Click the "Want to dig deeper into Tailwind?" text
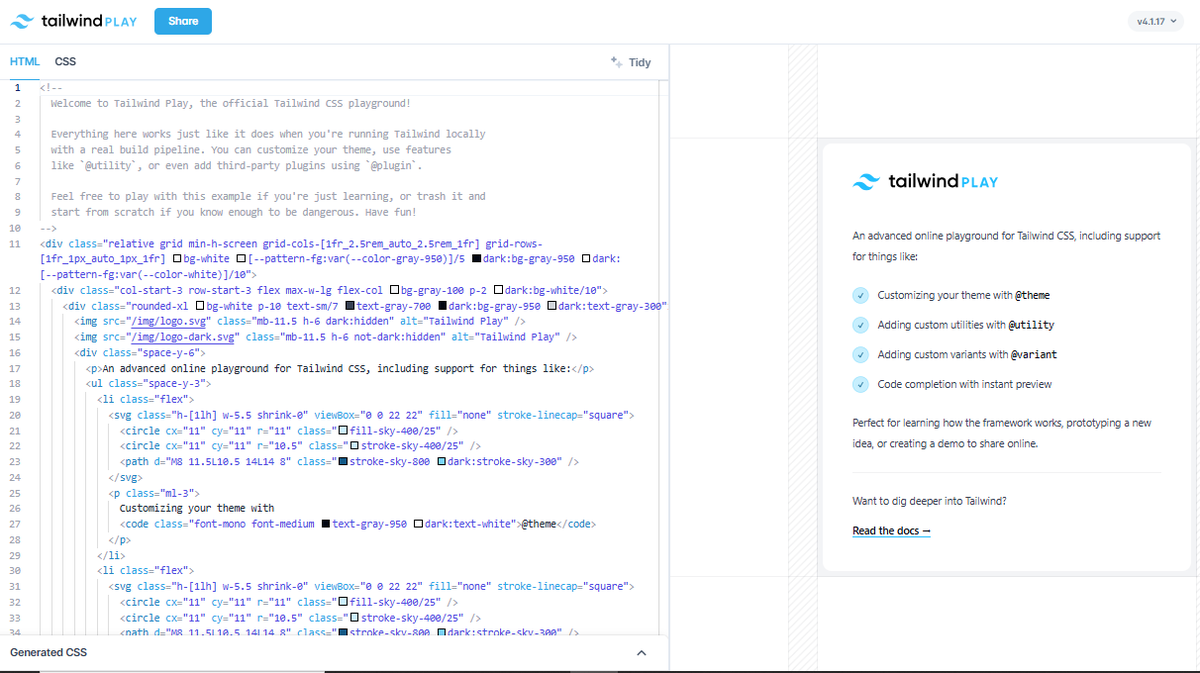Image resolution: width=1200 pixels, height=673 pixels. click(929, 501)
